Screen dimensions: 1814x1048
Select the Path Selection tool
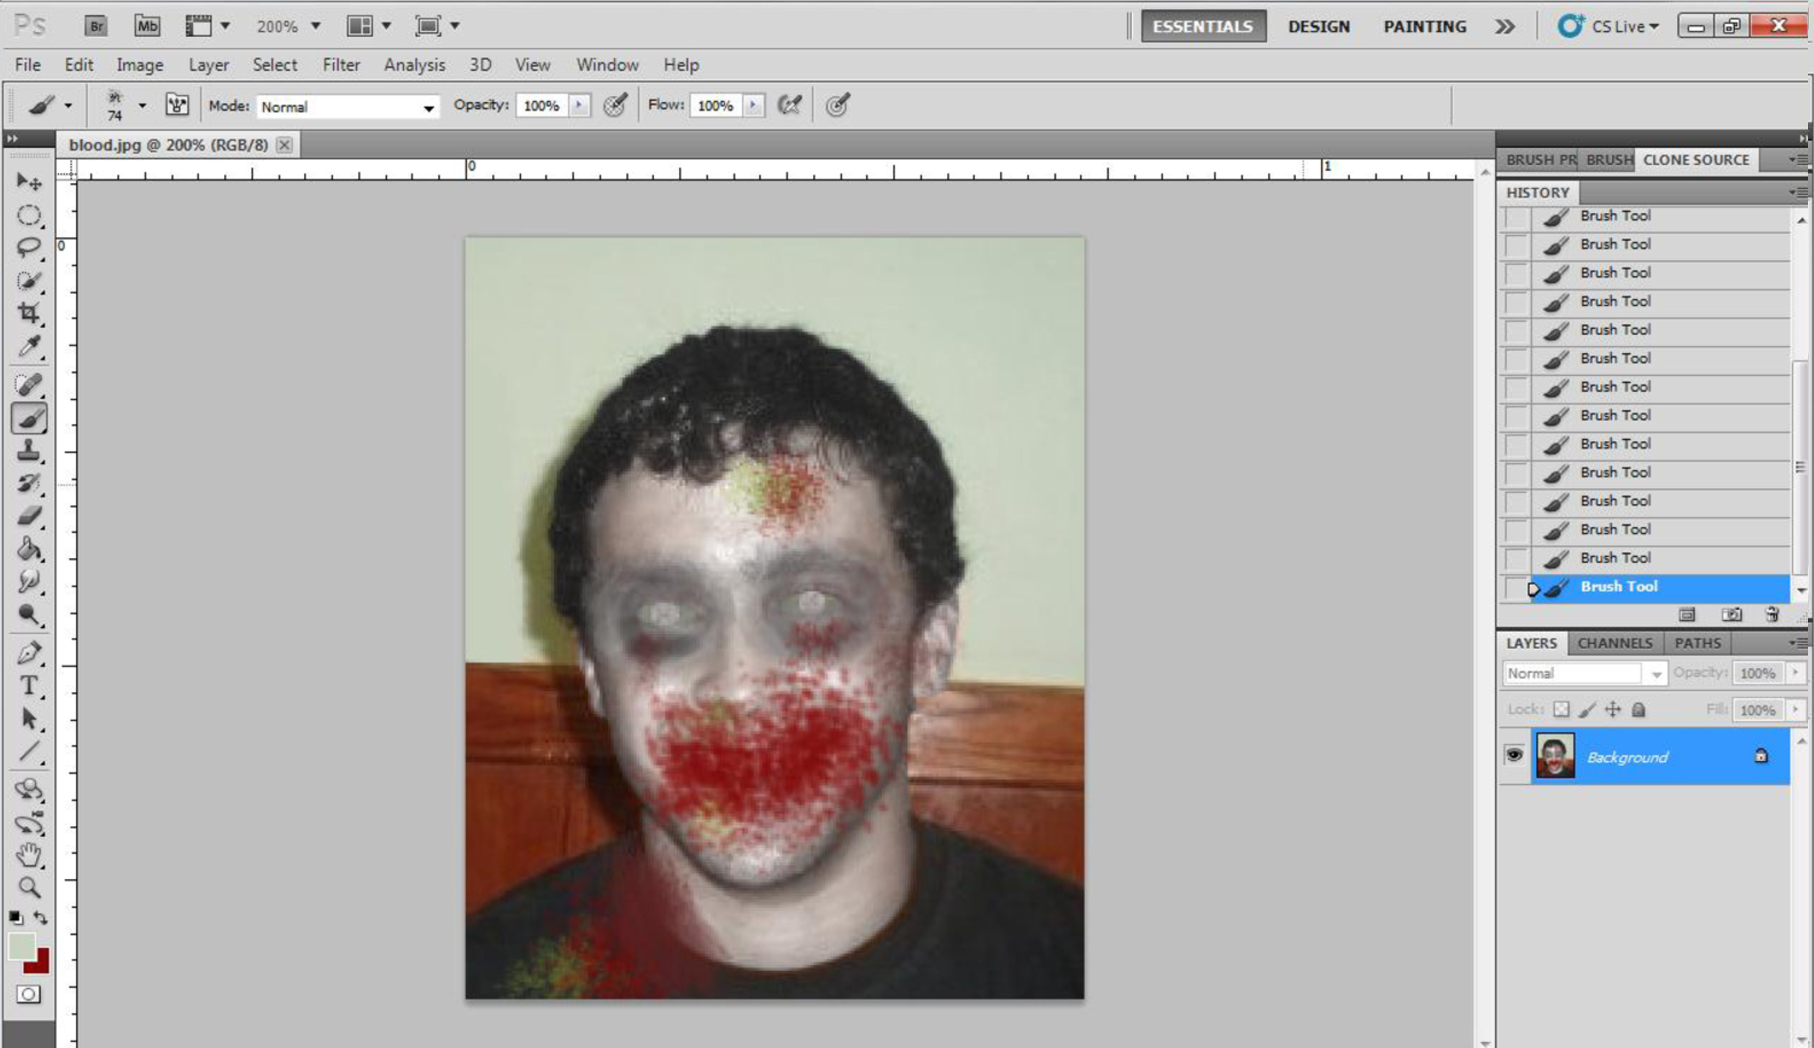point(29,719)
